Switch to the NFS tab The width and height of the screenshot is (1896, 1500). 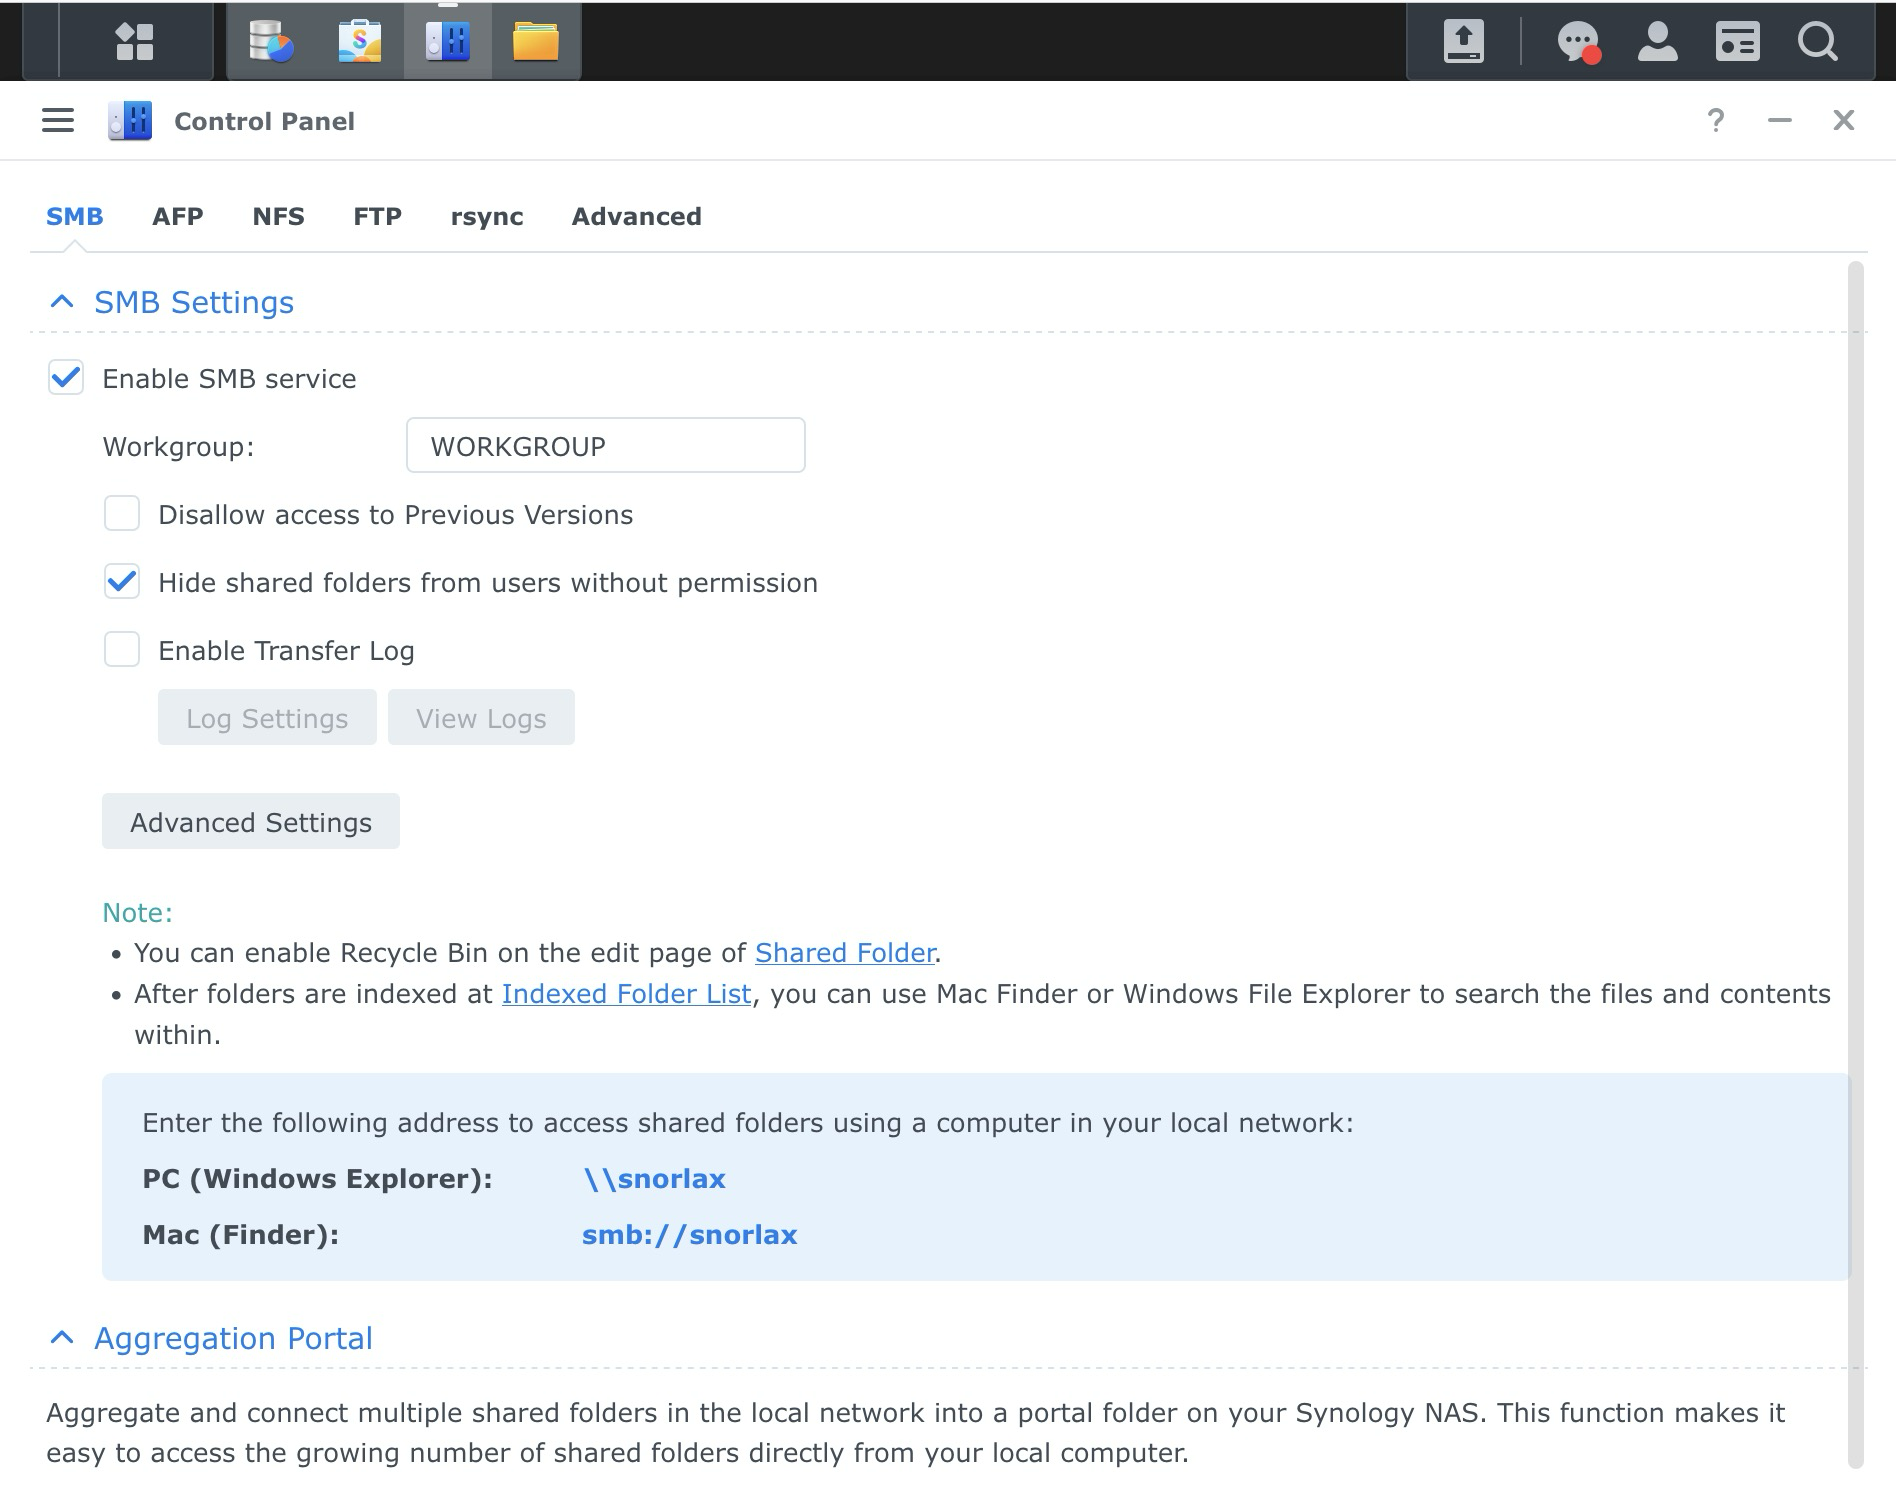tap(278, 216)
